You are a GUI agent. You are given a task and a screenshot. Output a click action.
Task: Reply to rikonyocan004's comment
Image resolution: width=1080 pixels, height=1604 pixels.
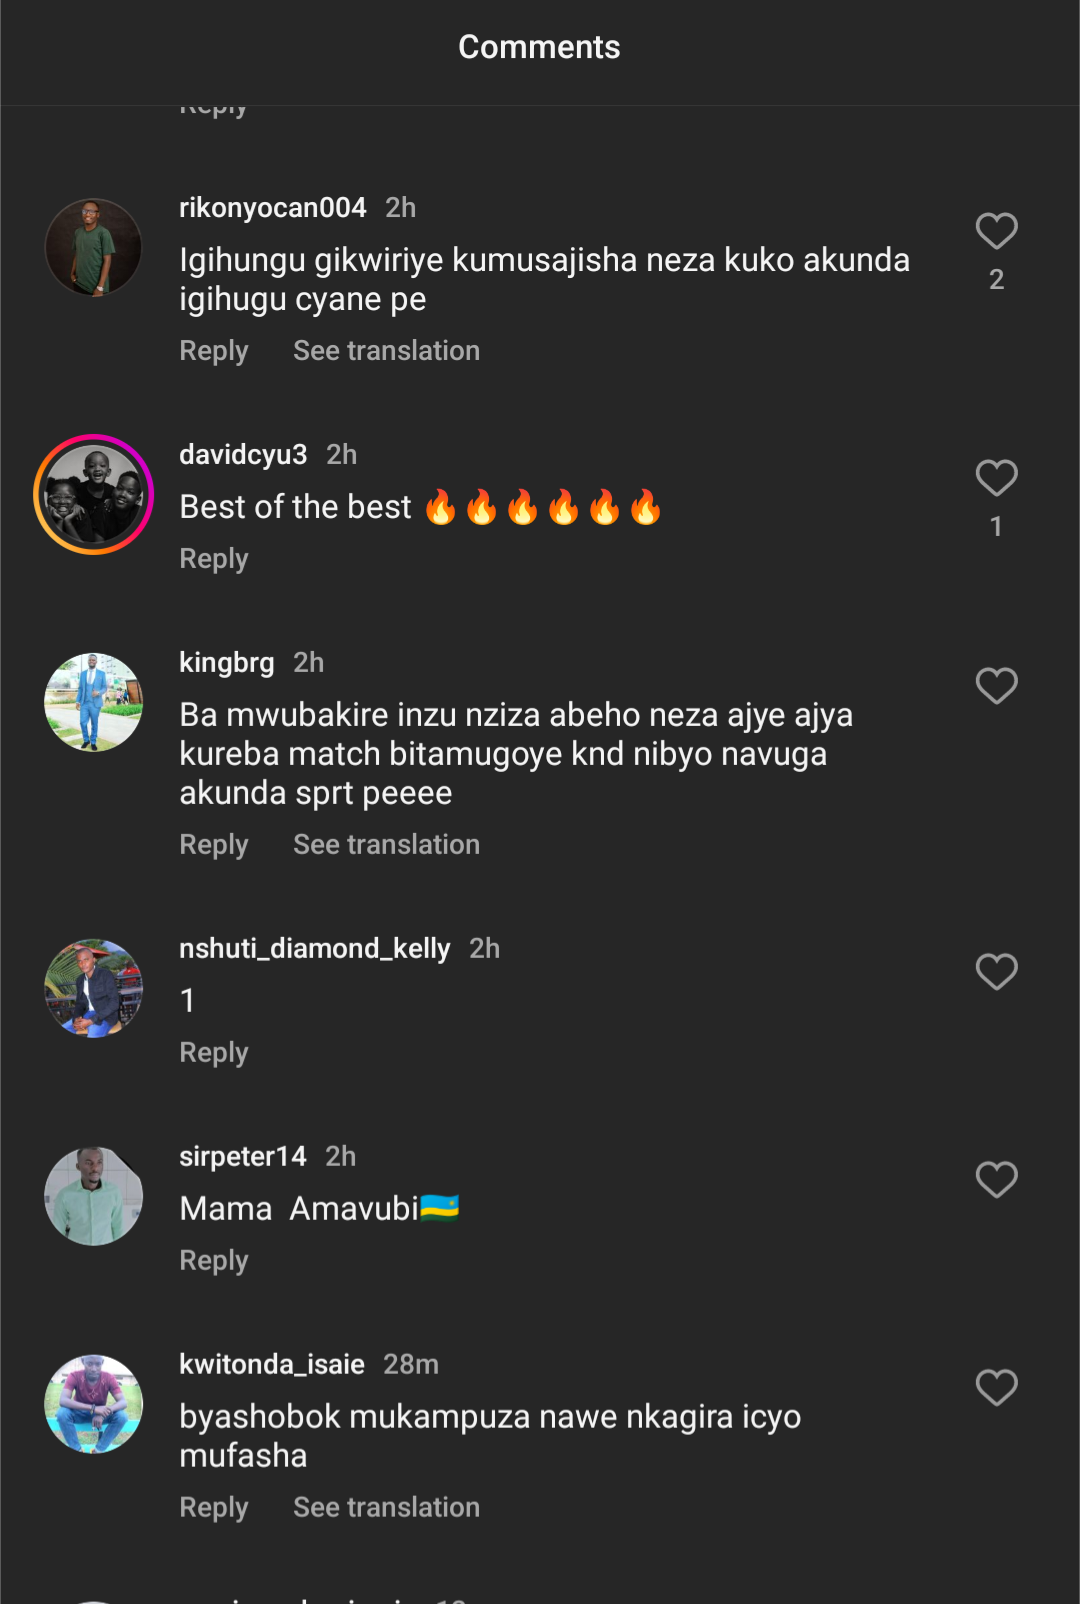click(214, 351)
